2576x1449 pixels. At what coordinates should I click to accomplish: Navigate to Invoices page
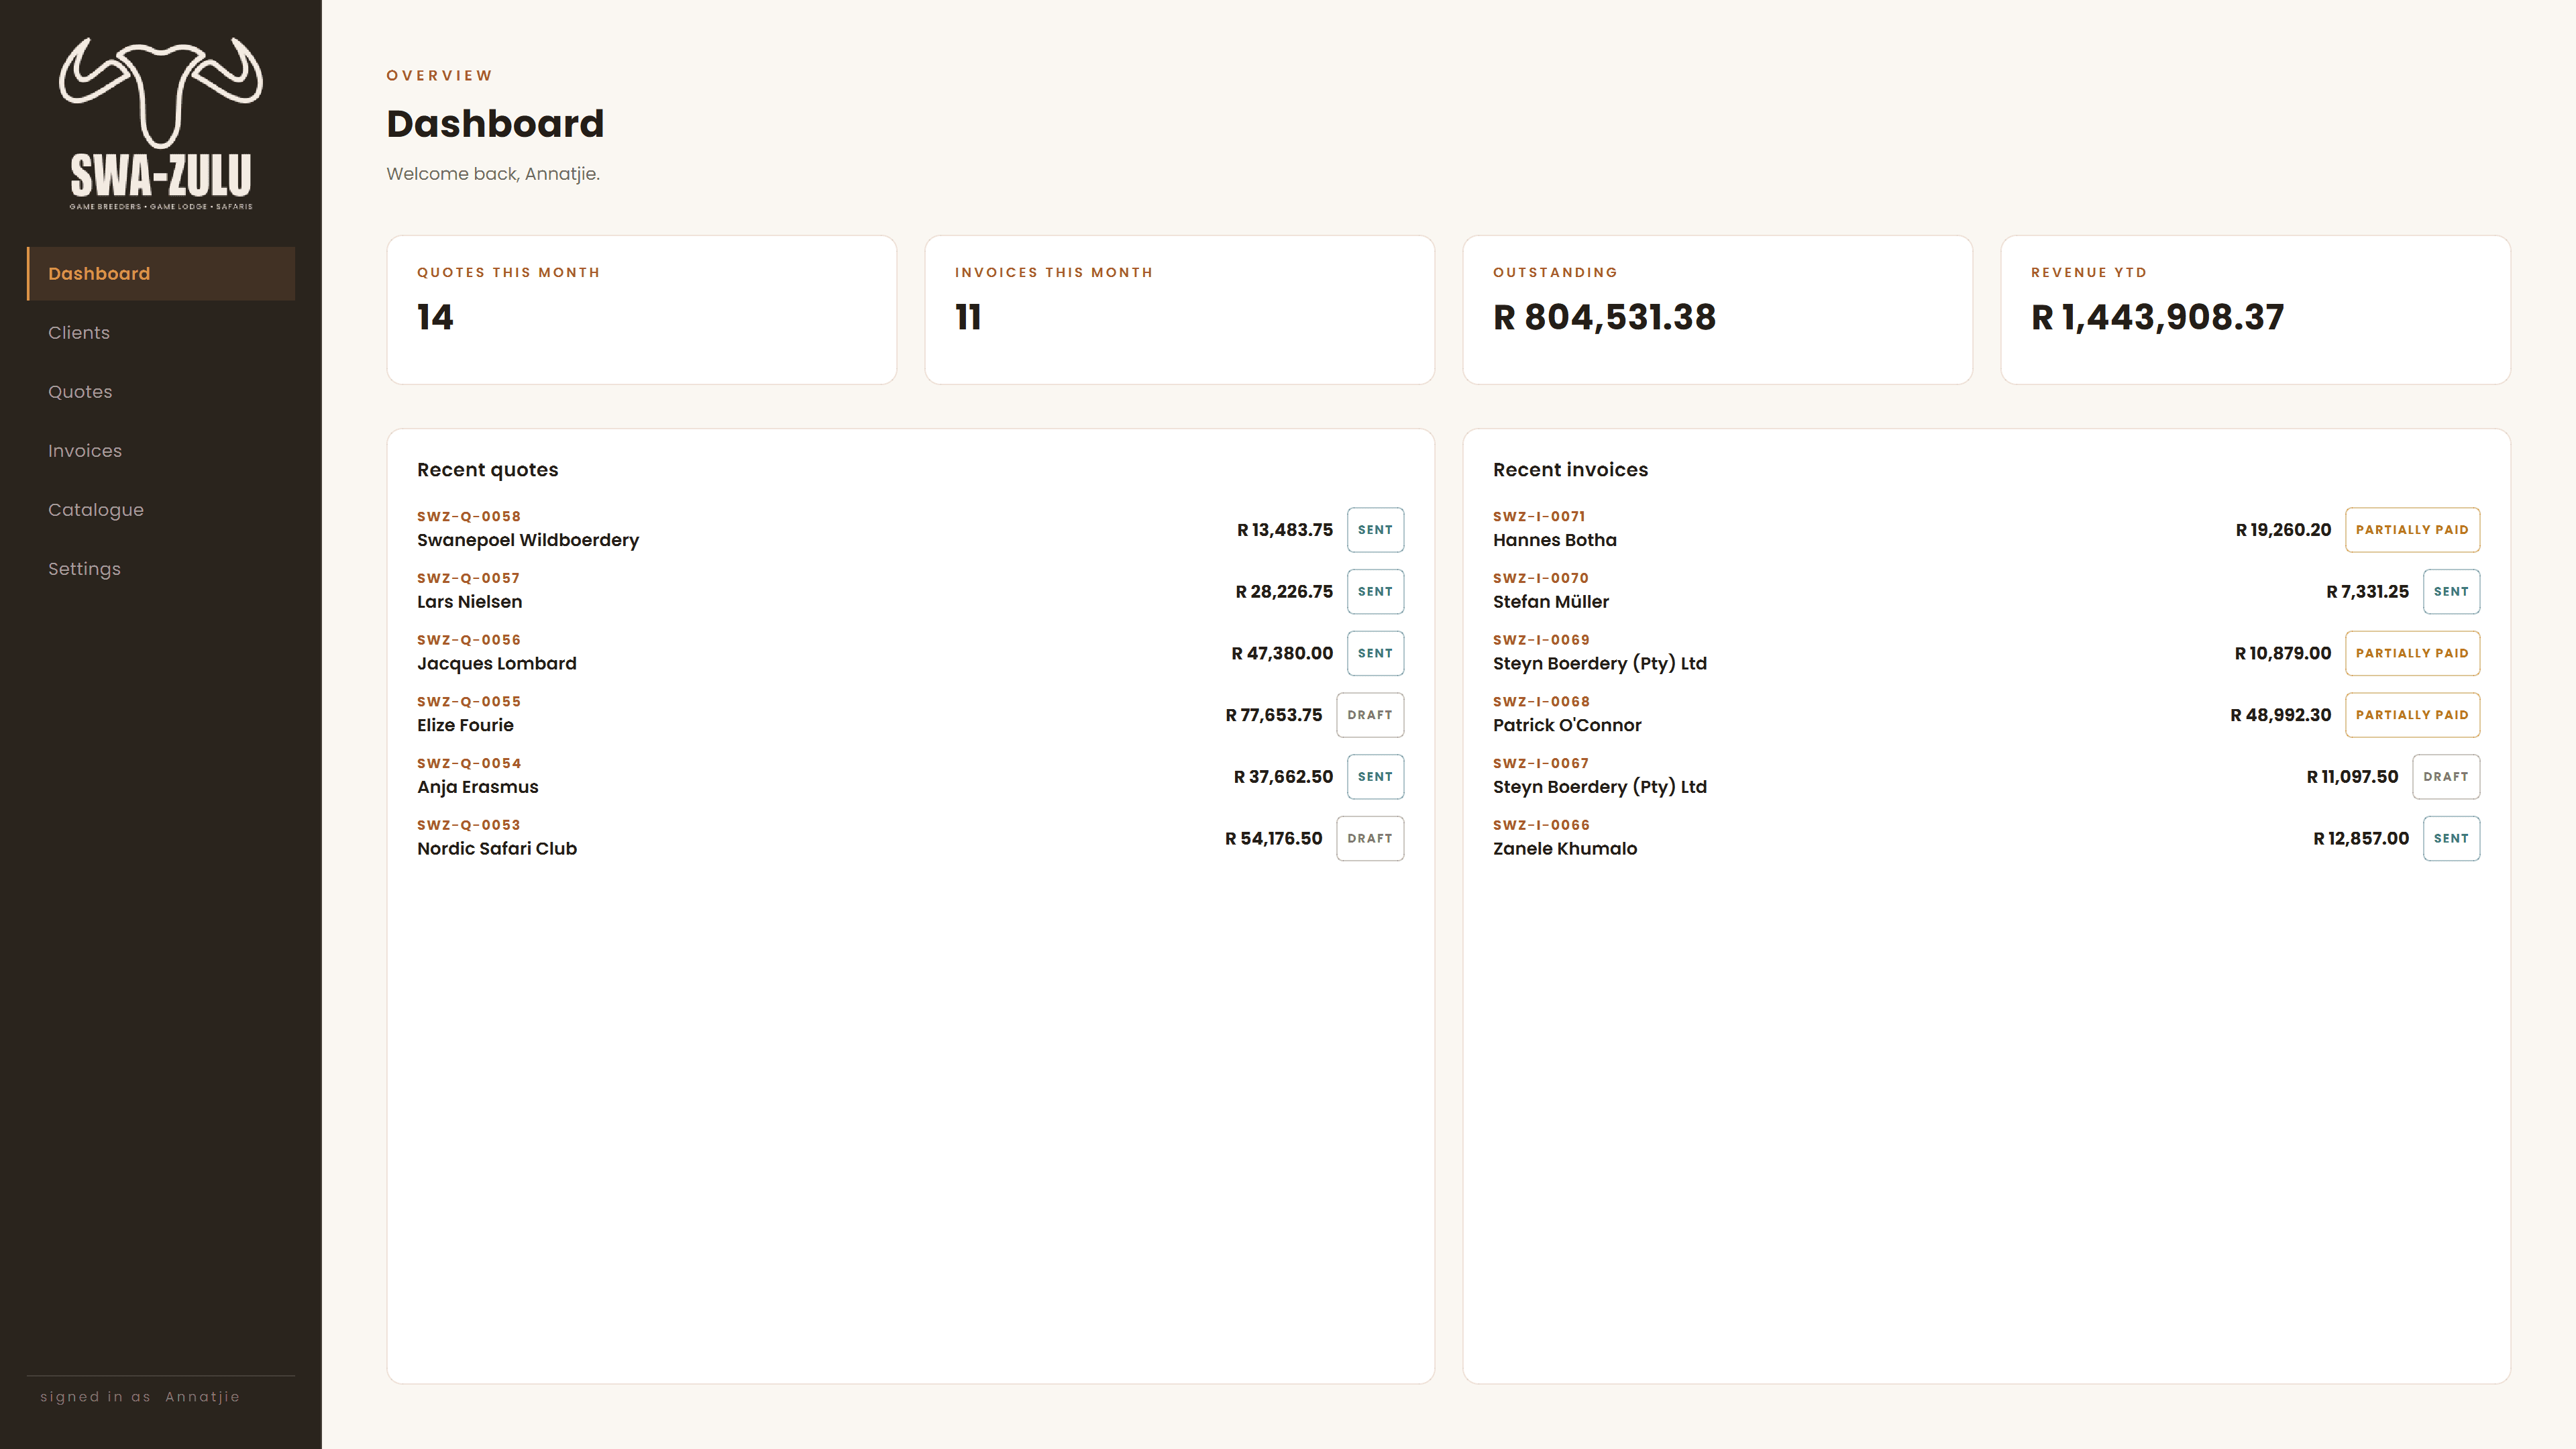click(161, 450)
